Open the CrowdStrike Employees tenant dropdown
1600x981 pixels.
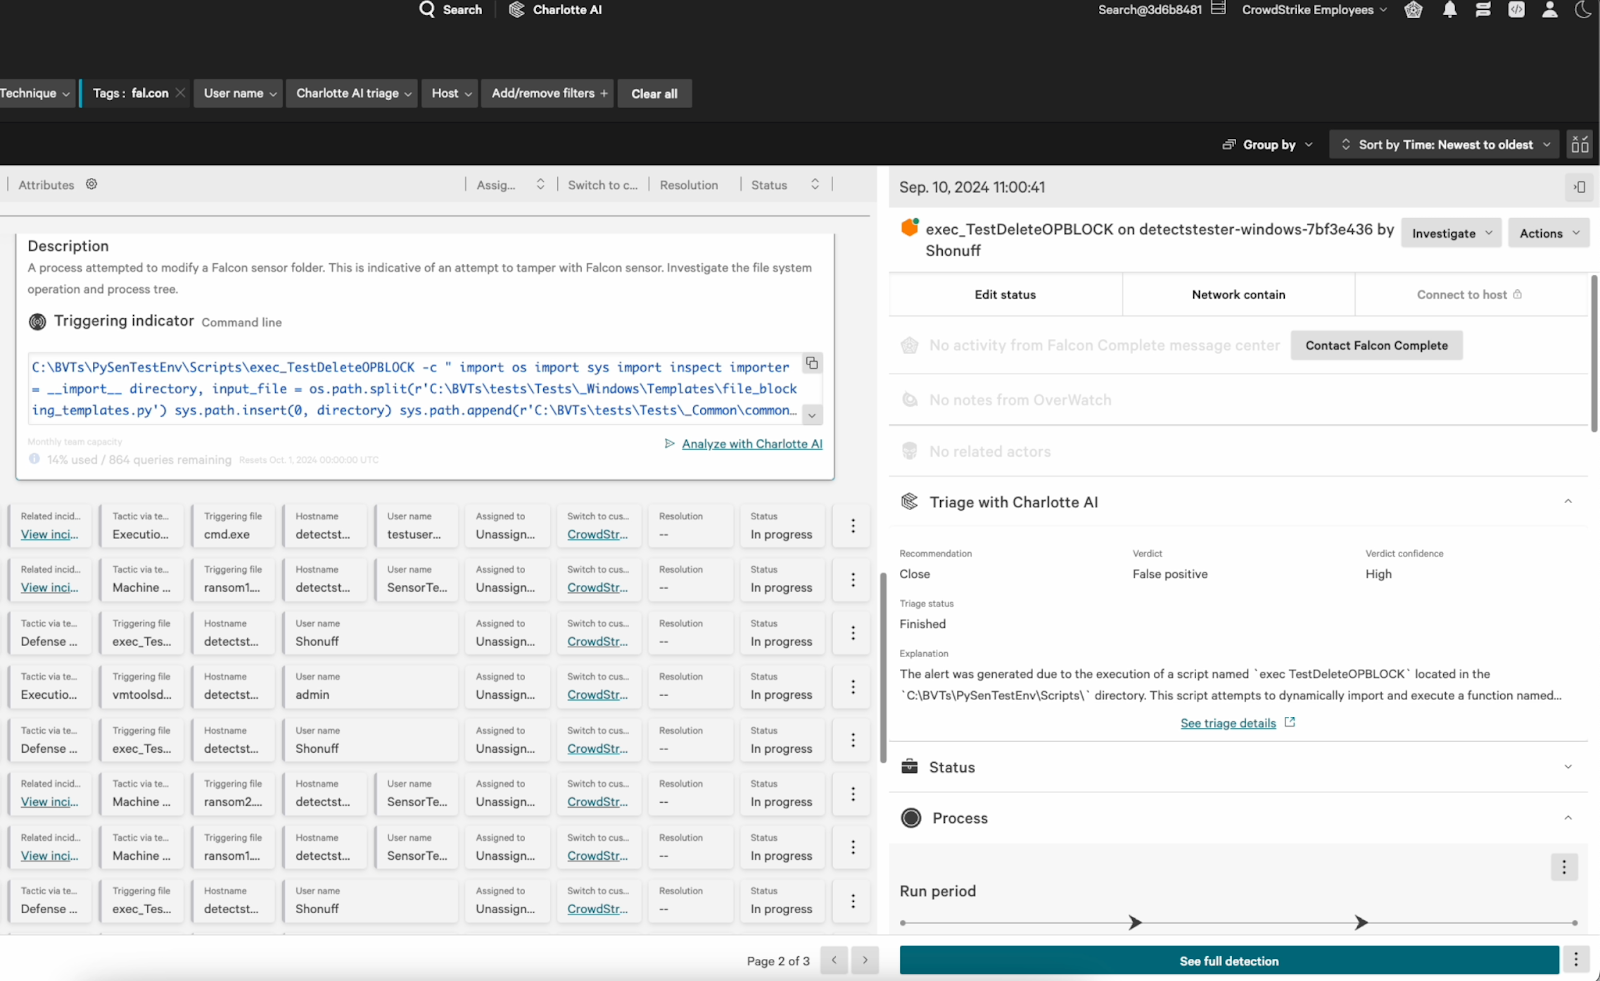(1314, 10)
